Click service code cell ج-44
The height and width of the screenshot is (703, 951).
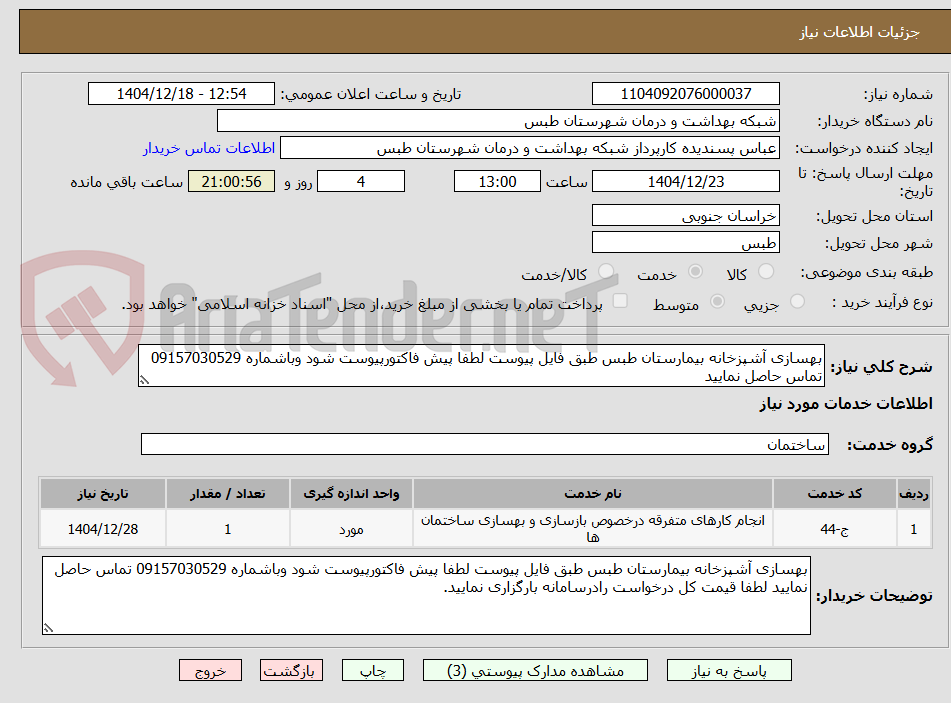coord(834,529)
